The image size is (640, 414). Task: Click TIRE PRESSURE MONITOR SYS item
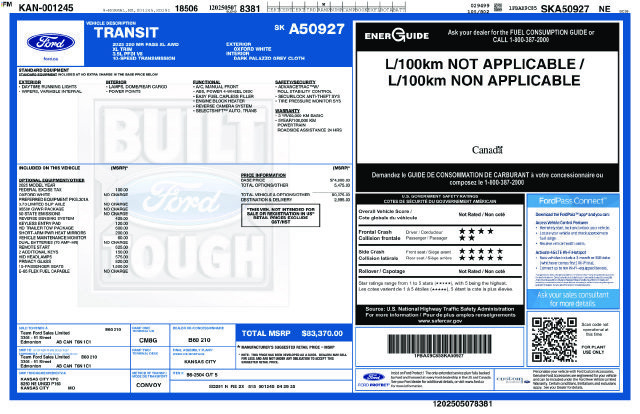point(308,101)
